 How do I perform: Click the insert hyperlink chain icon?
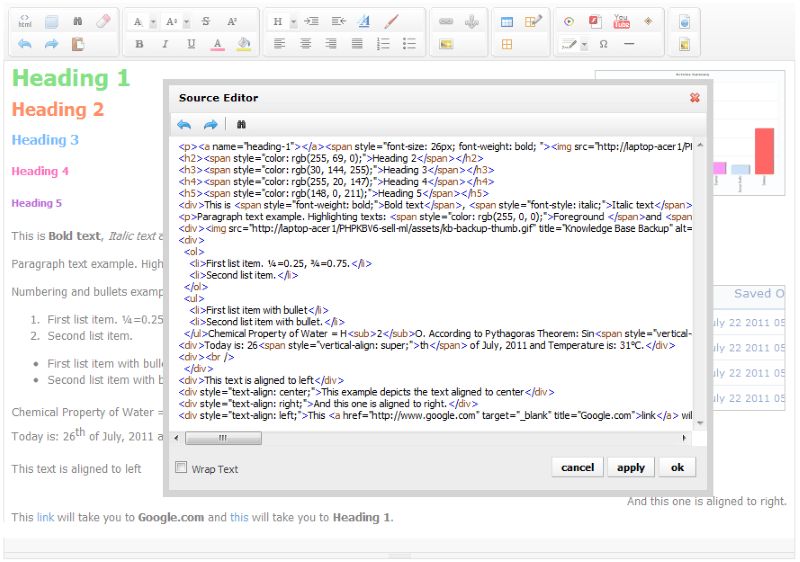click(446, 21)
